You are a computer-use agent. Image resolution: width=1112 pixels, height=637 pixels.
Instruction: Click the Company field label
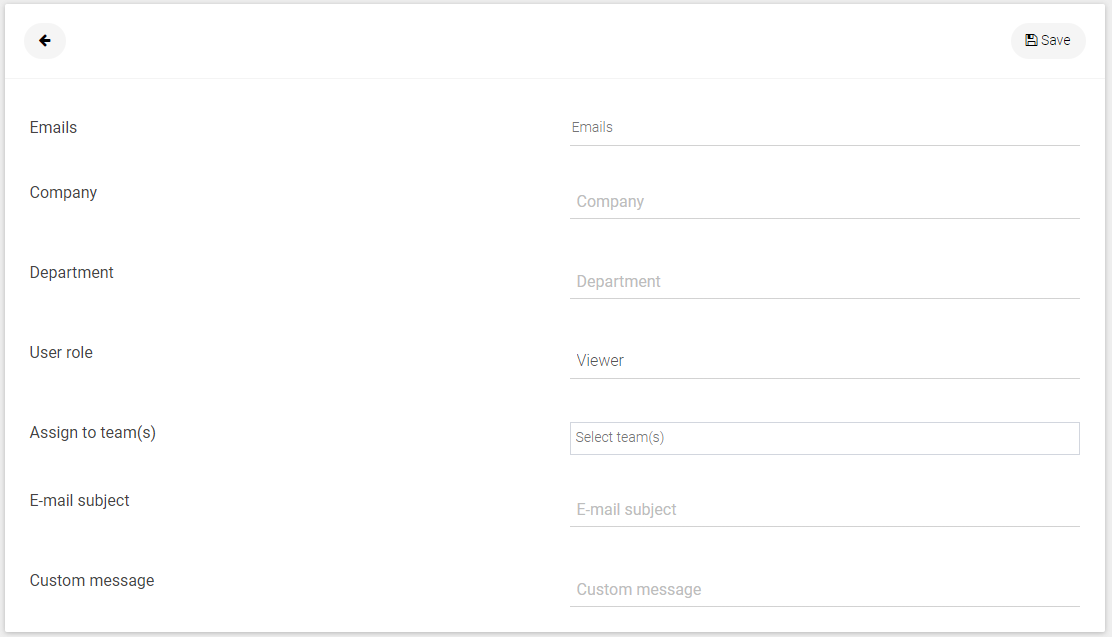pyautogui.click(x=63, y=193)
